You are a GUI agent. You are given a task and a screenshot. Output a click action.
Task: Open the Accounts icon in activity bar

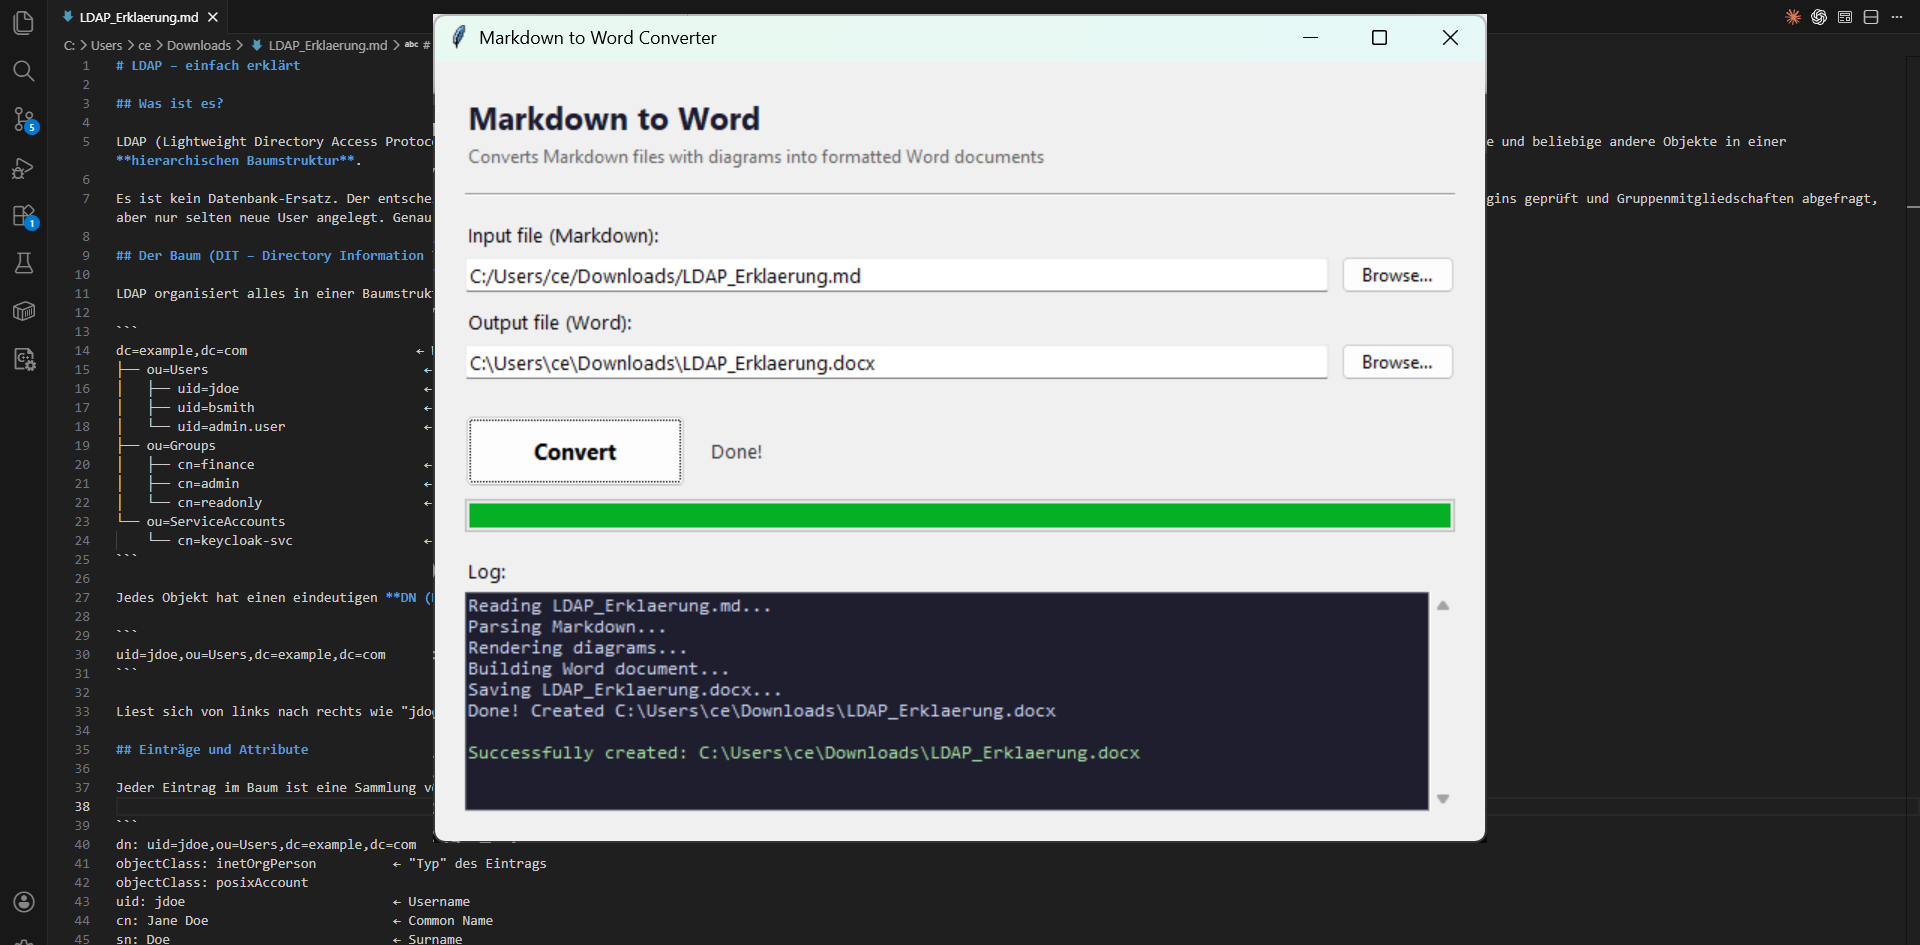click(24, 902)
